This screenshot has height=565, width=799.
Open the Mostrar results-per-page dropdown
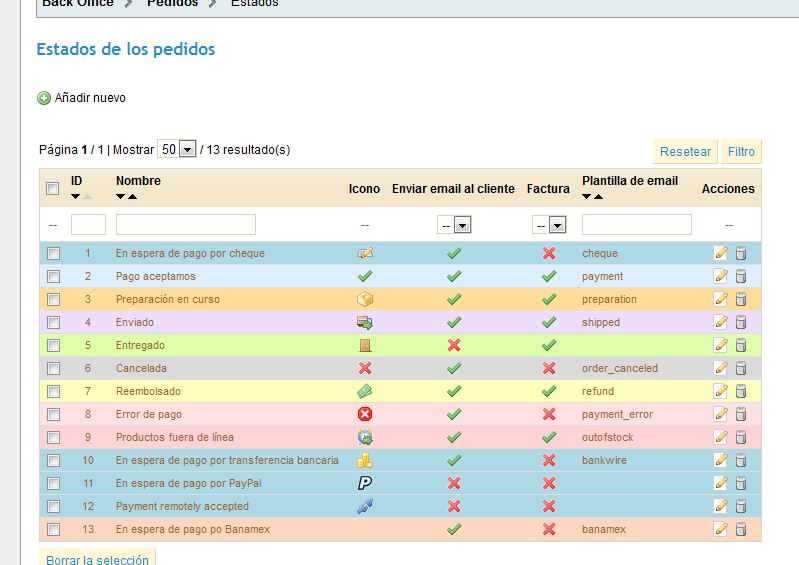pyautogui.click(x=176, y=149)
